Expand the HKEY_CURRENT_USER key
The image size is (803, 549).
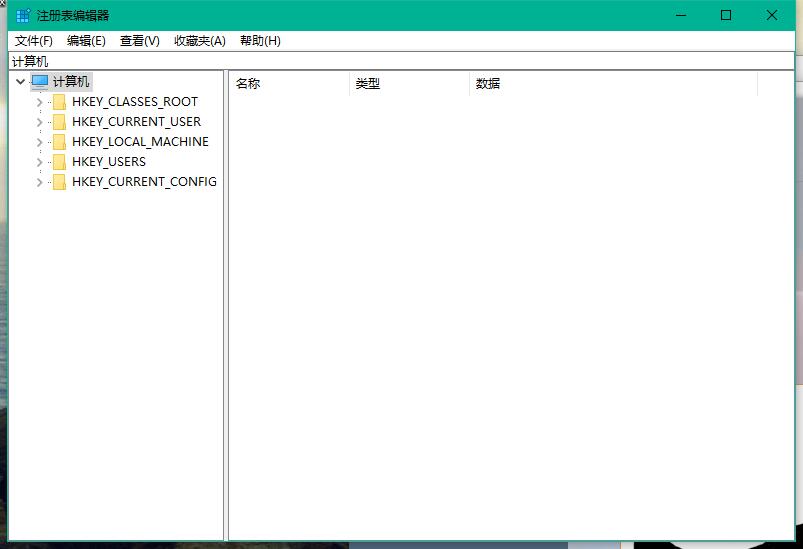(x=39, y=122)
